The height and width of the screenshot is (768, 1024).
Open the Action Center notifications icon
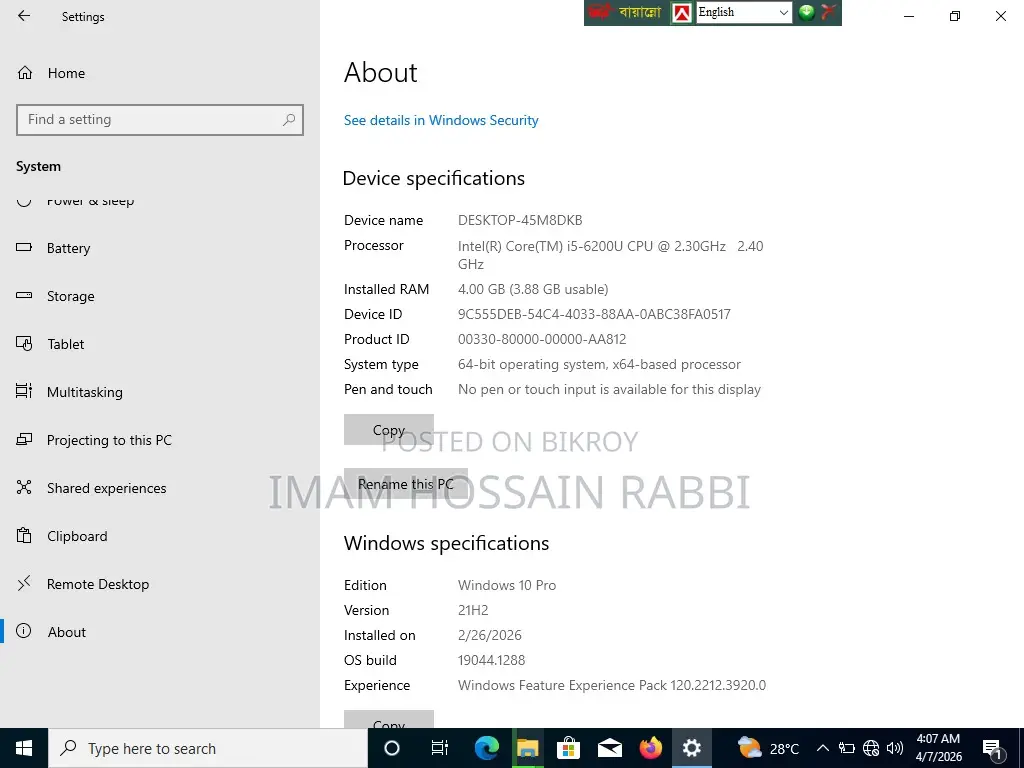pos(993,750)
